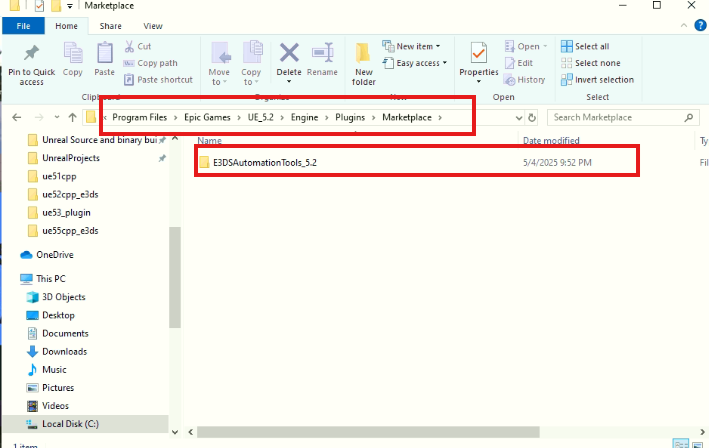Refresh the Marketplace folder view
The height and width of the screenshot is (448, 709).
(532, 117)
